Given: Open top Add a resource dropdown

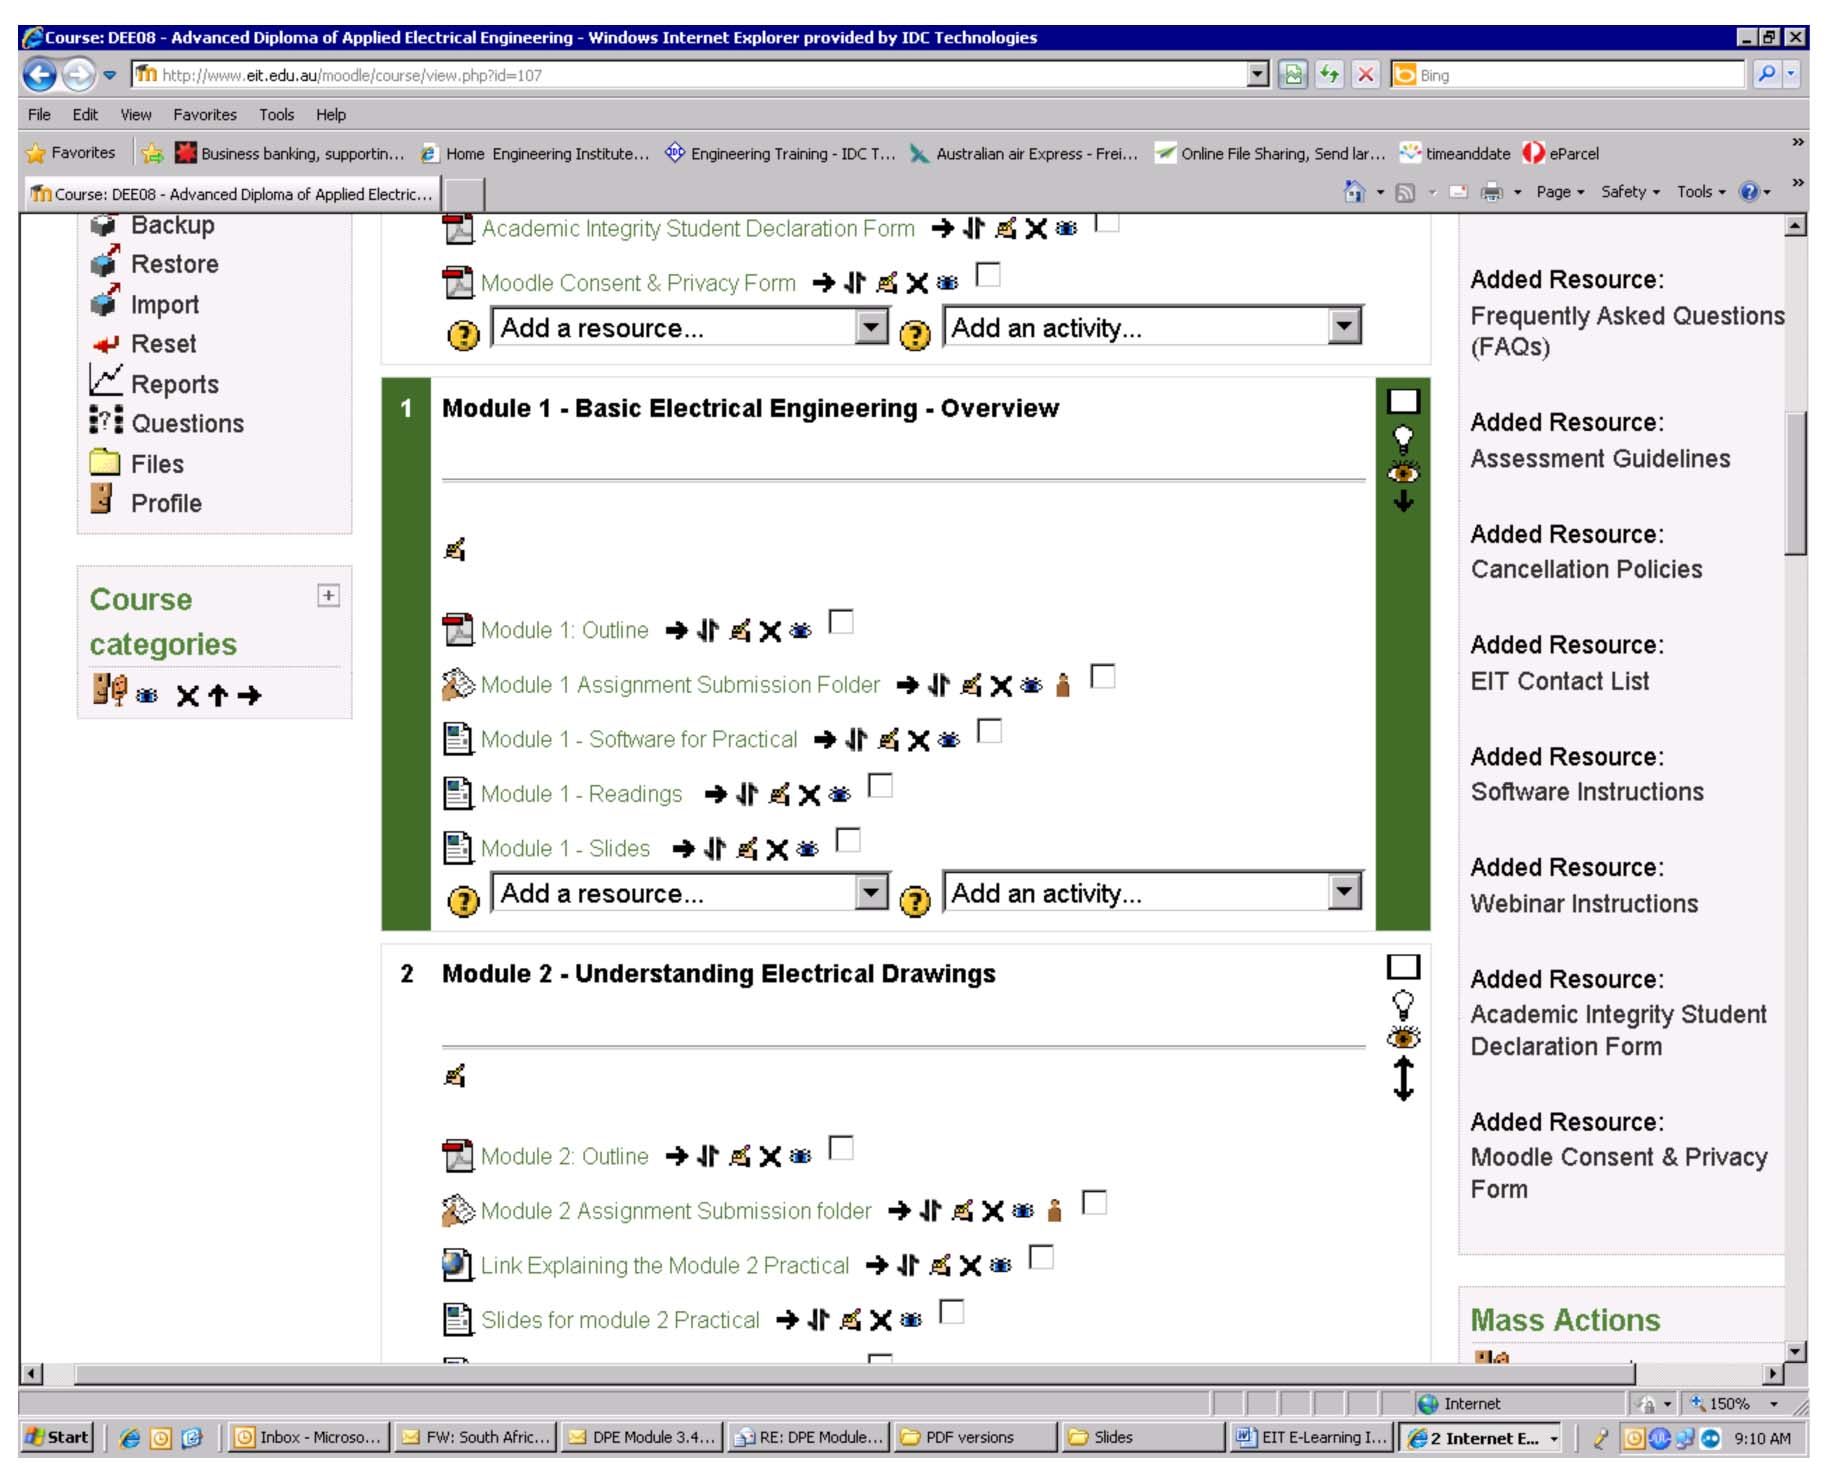Looking at the screenshot, I should coord(690,328).
